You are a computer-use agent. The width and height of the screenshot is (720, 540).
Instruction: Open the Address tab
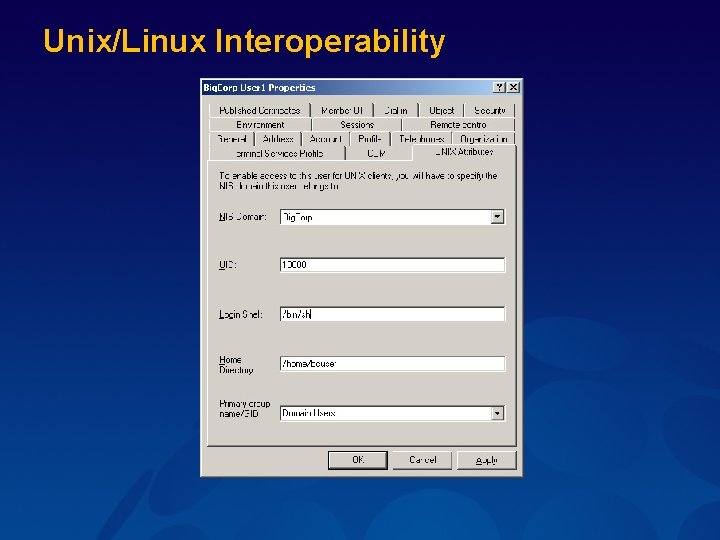coord(278,139)
